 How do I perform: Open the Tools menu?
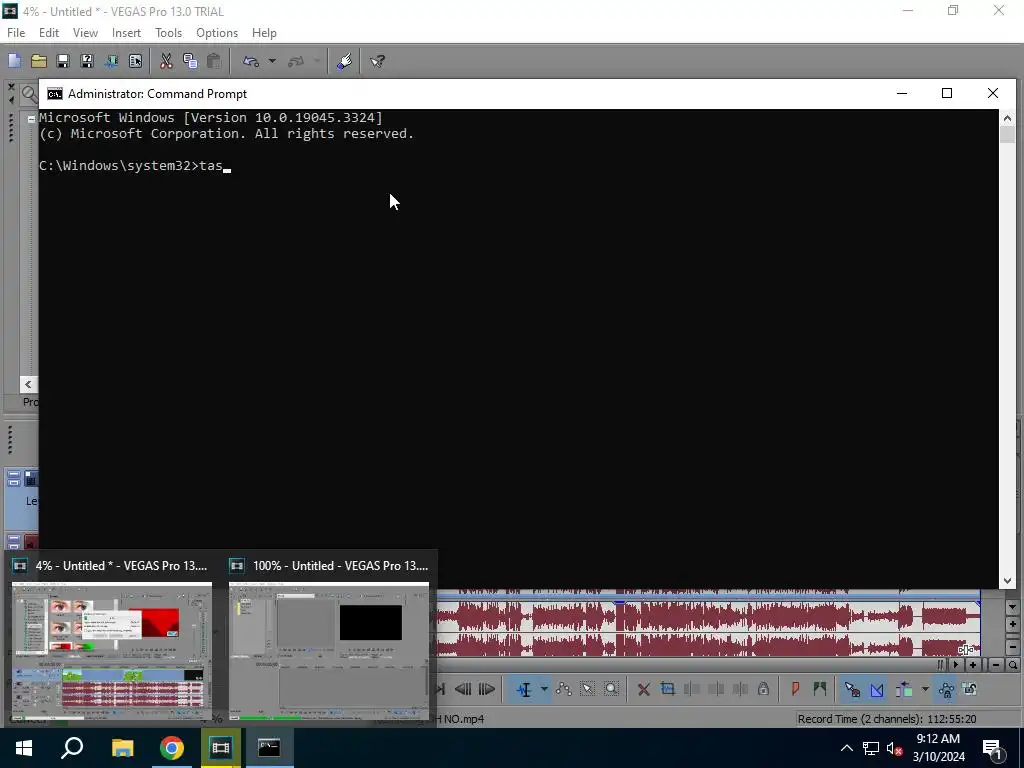[x=168, y=33]
